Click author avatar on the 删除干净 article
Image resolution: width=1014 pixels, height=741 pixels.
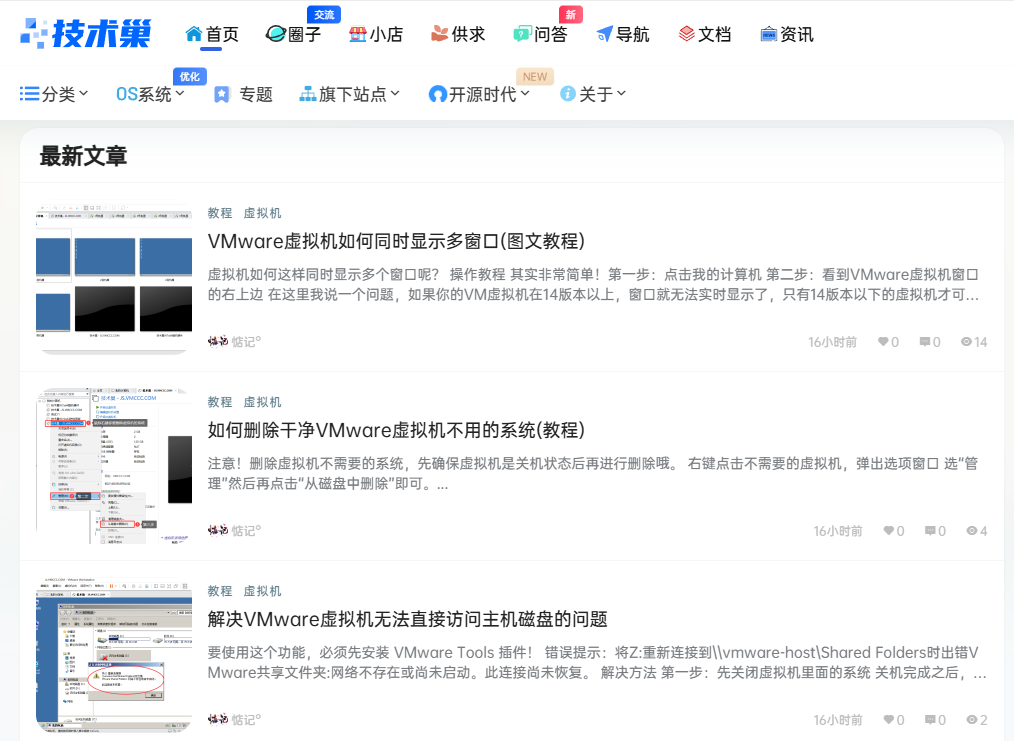(218, 530)
